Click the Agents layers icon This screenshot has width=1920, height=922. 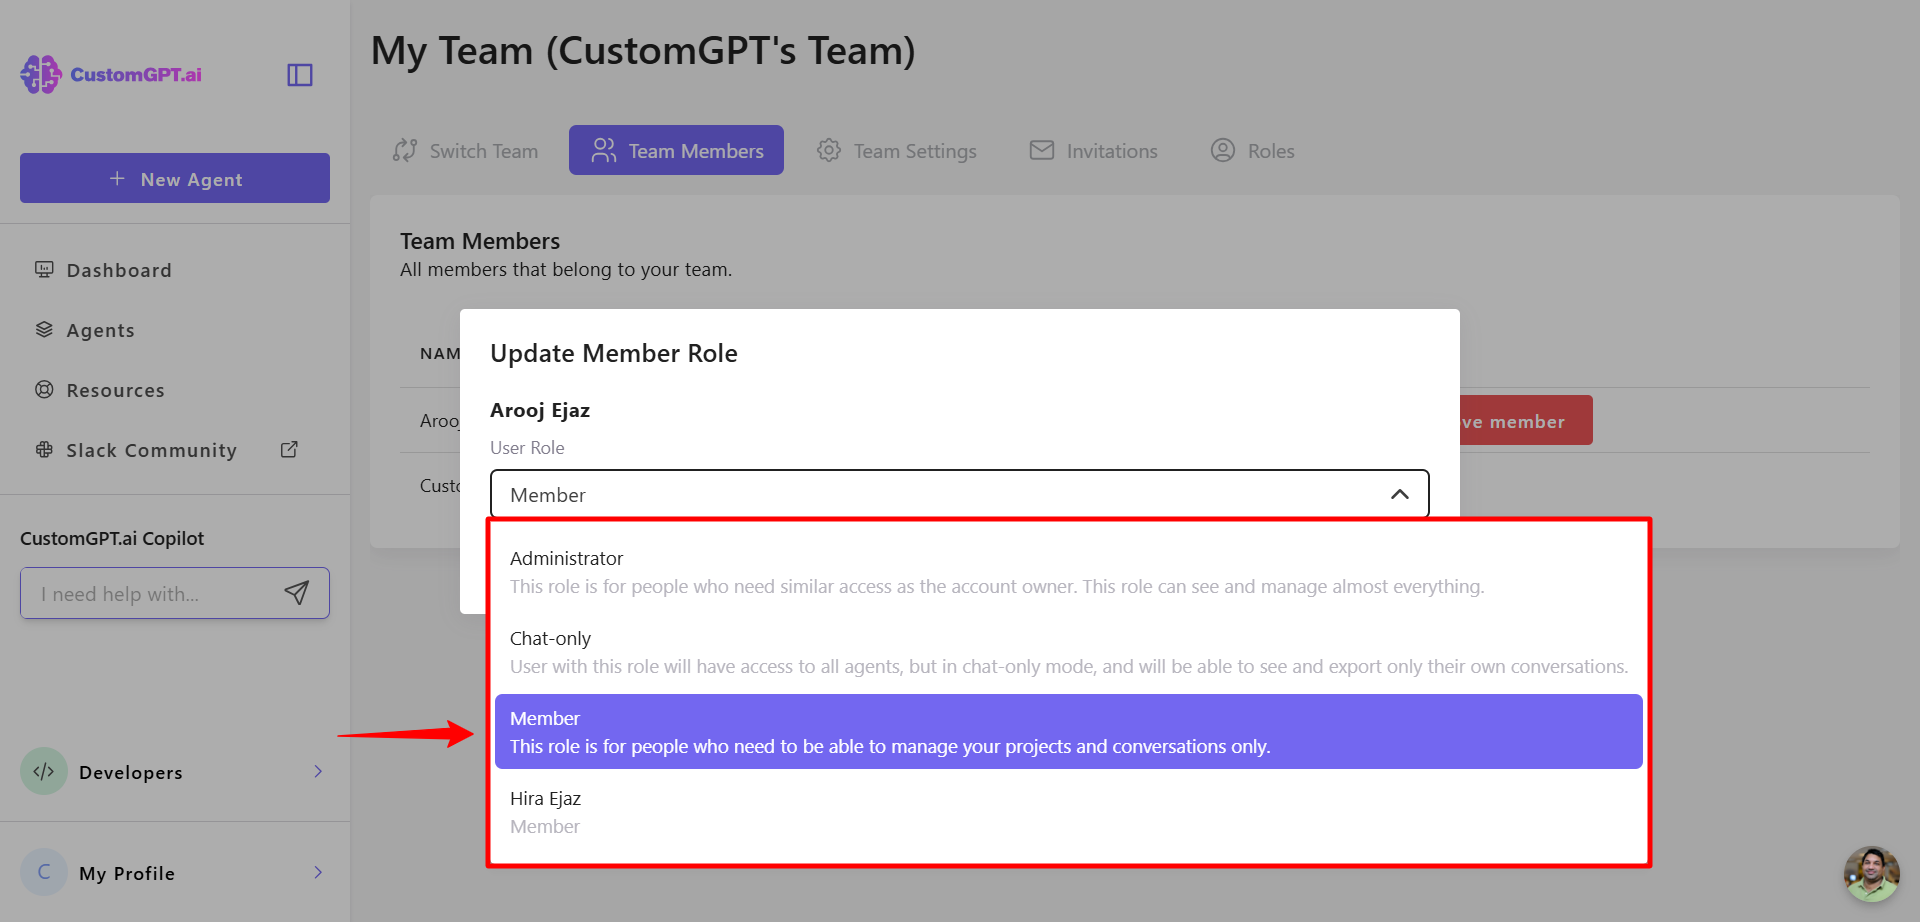pos(44,329)
